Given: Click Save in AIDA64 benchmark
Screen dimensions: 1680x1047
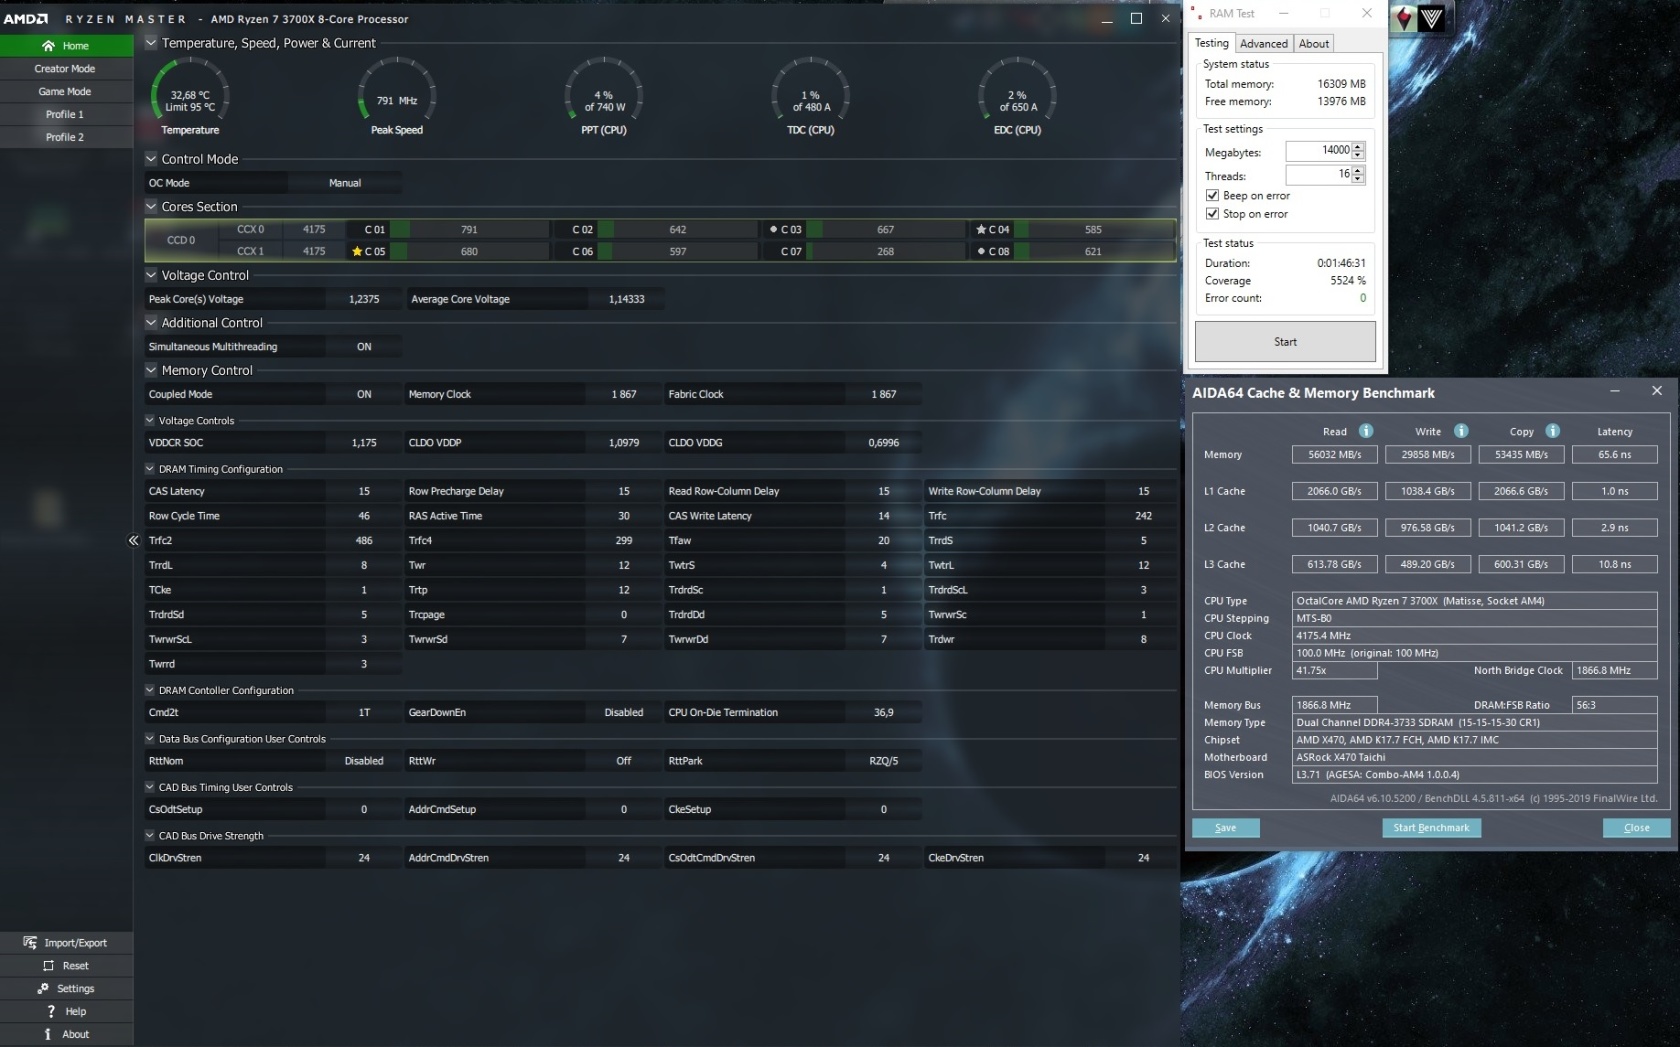Looking at the screenshot, I should point(1225,828).
